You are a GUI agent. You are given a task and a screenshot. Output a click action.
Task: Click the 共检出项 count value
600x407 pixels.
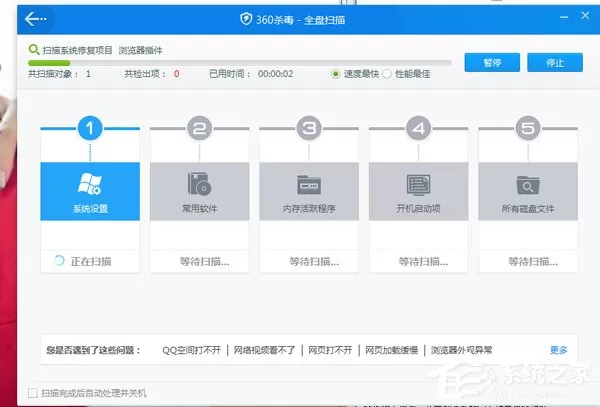click(176, 74)
